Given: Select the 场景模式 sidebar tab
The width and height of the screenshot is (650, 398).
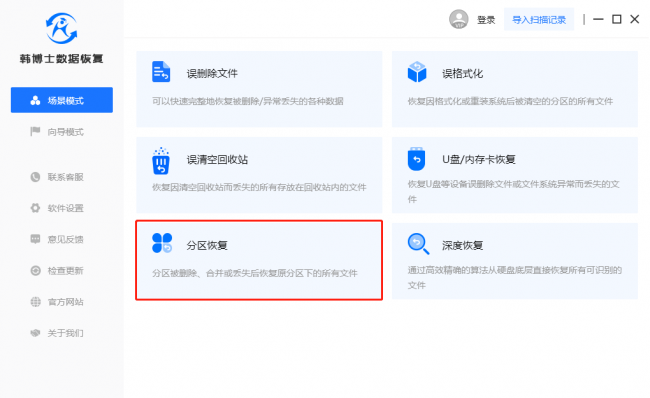Looking at the screenshot, I should (62, 100).
